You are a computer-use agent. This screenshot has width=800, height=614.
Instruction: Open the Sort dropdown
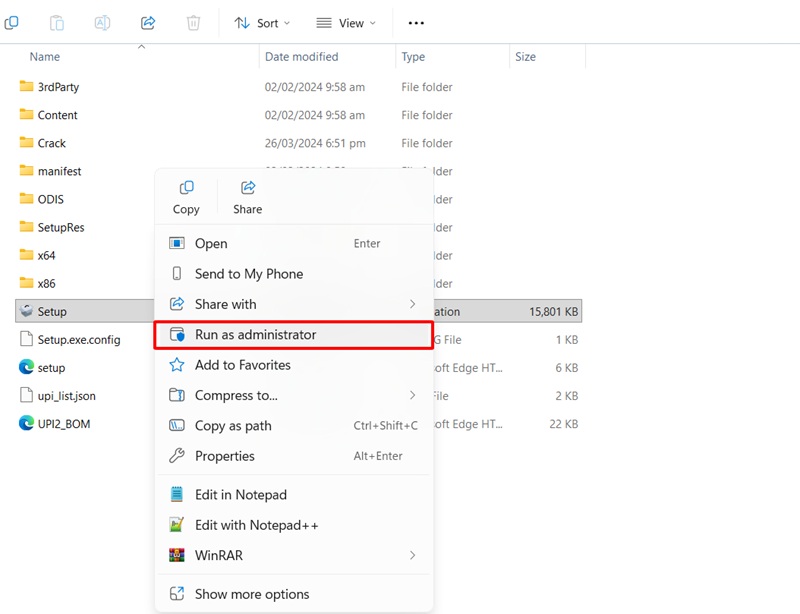(x=262, y=23)
